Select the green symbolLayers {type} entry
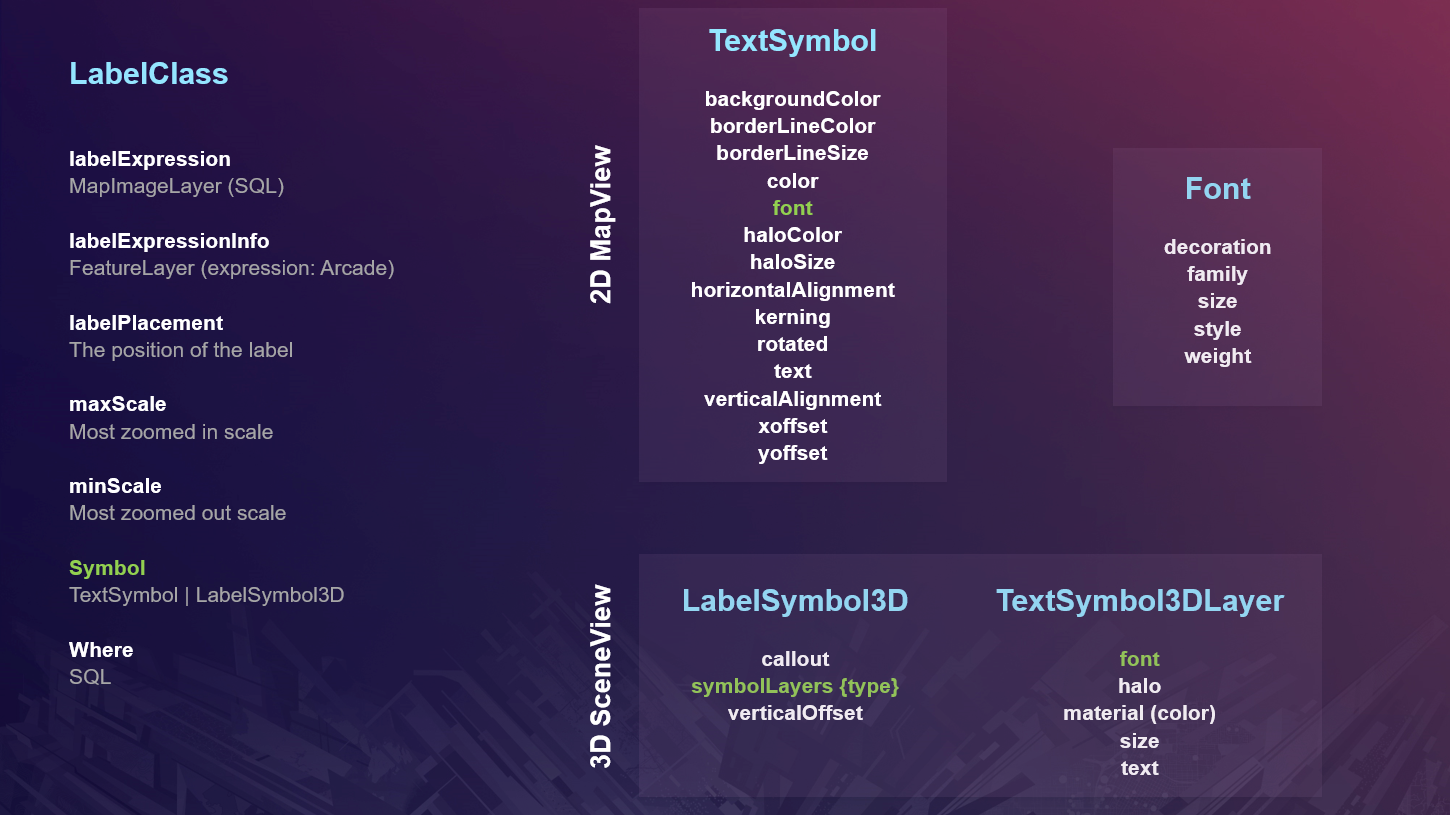Screen dimensions: 1450x815 [x=795, y=687]
